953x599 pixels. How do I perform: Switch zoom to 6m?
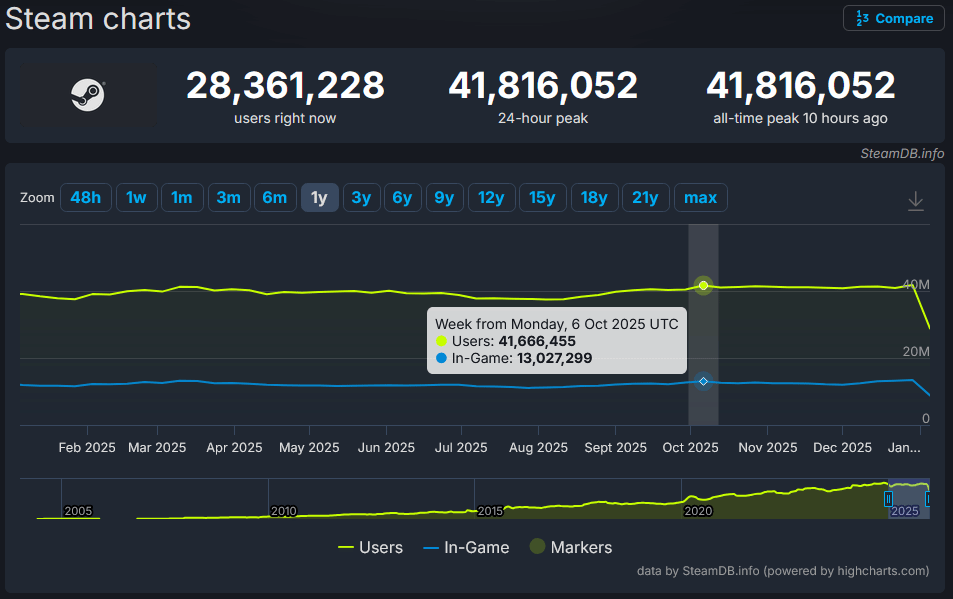(x=275, y=198)
